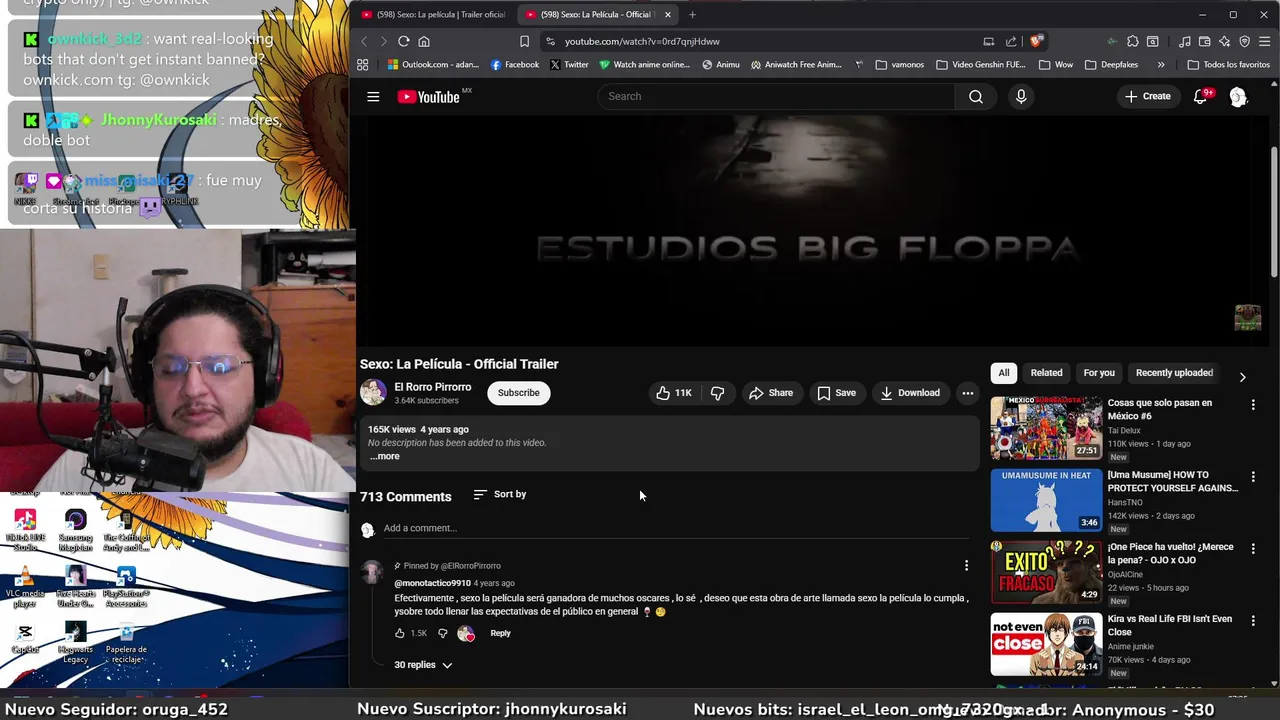Screen dimensions: 1280x720
Task: Subscribe to El Rorro Pirrorro
Action: (x=518, y=393)
